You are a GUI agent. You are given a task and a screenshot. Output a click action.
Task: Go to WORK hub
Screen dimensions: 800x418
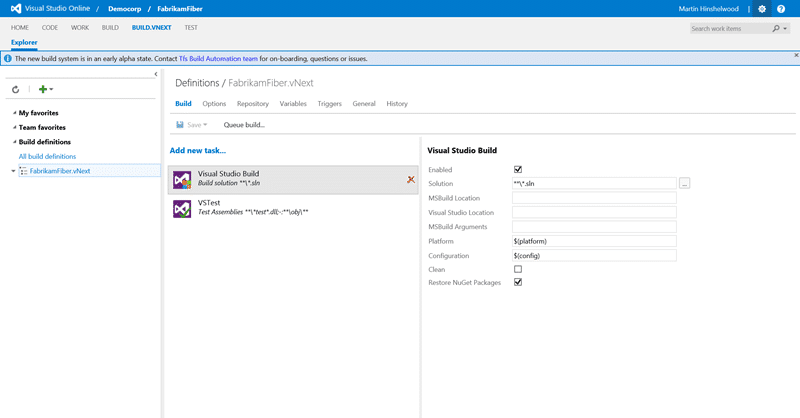click(80, 28)
